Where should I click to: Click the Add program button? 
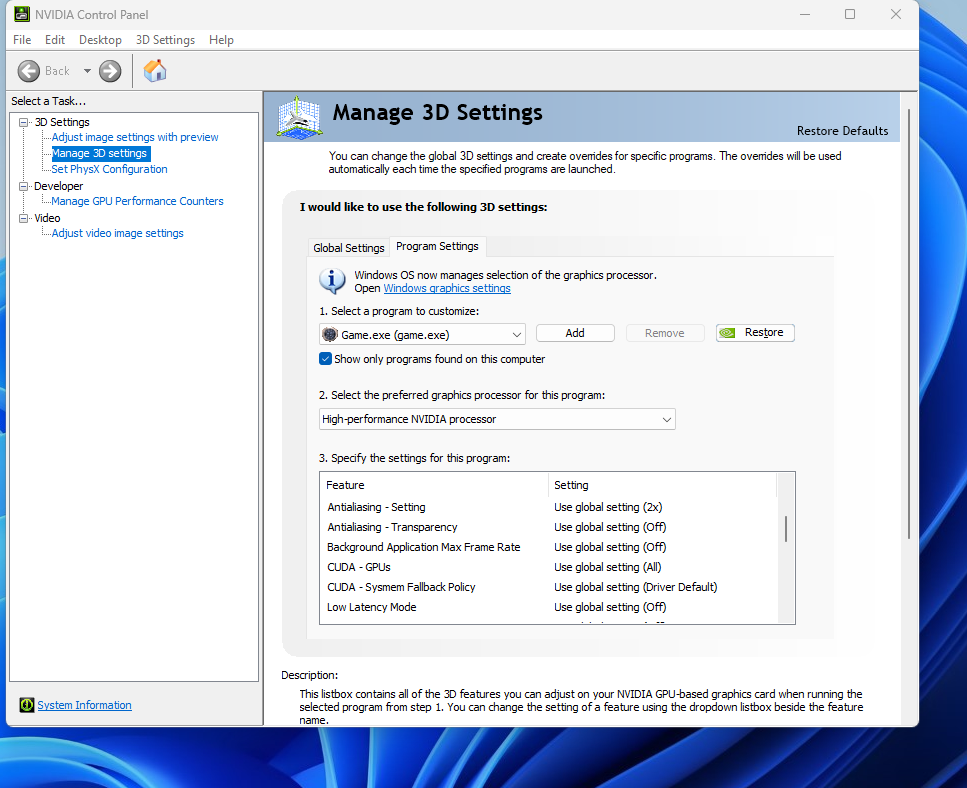coord(575,333)
